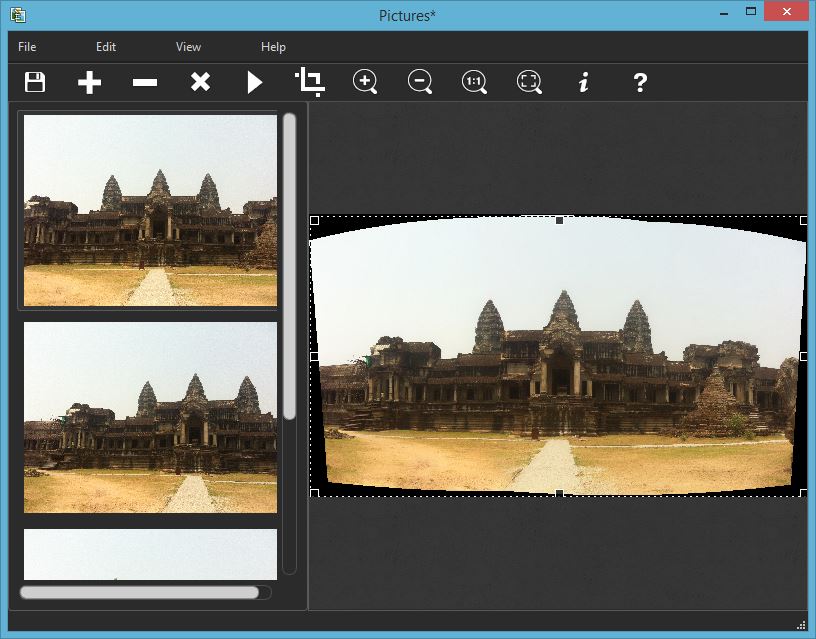Open the File menu

tap(27, 47)
